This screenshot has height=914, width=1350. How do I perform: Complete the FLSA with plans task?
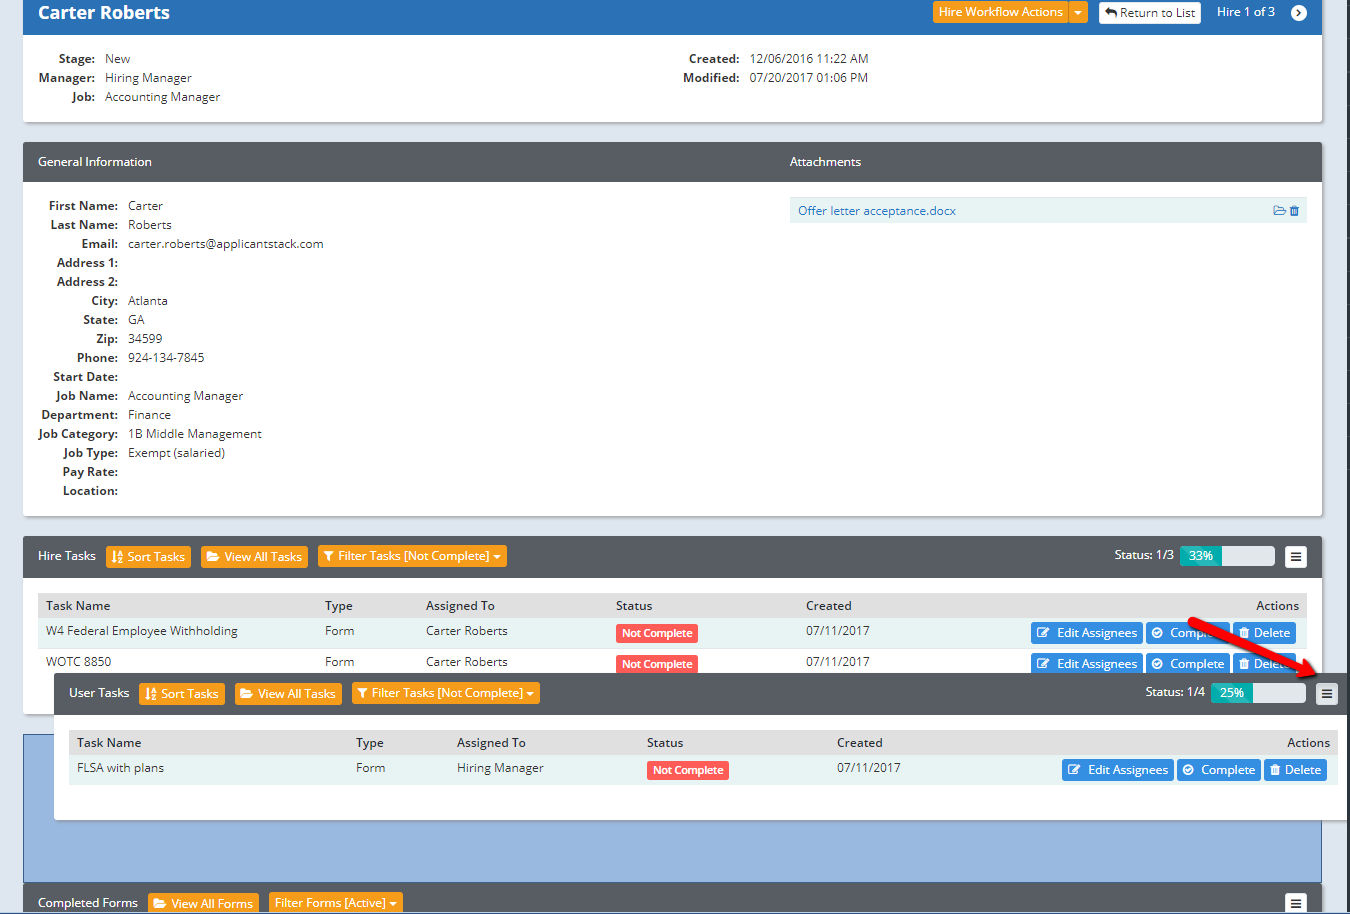pyautogui.click(x=1218, y=769)
